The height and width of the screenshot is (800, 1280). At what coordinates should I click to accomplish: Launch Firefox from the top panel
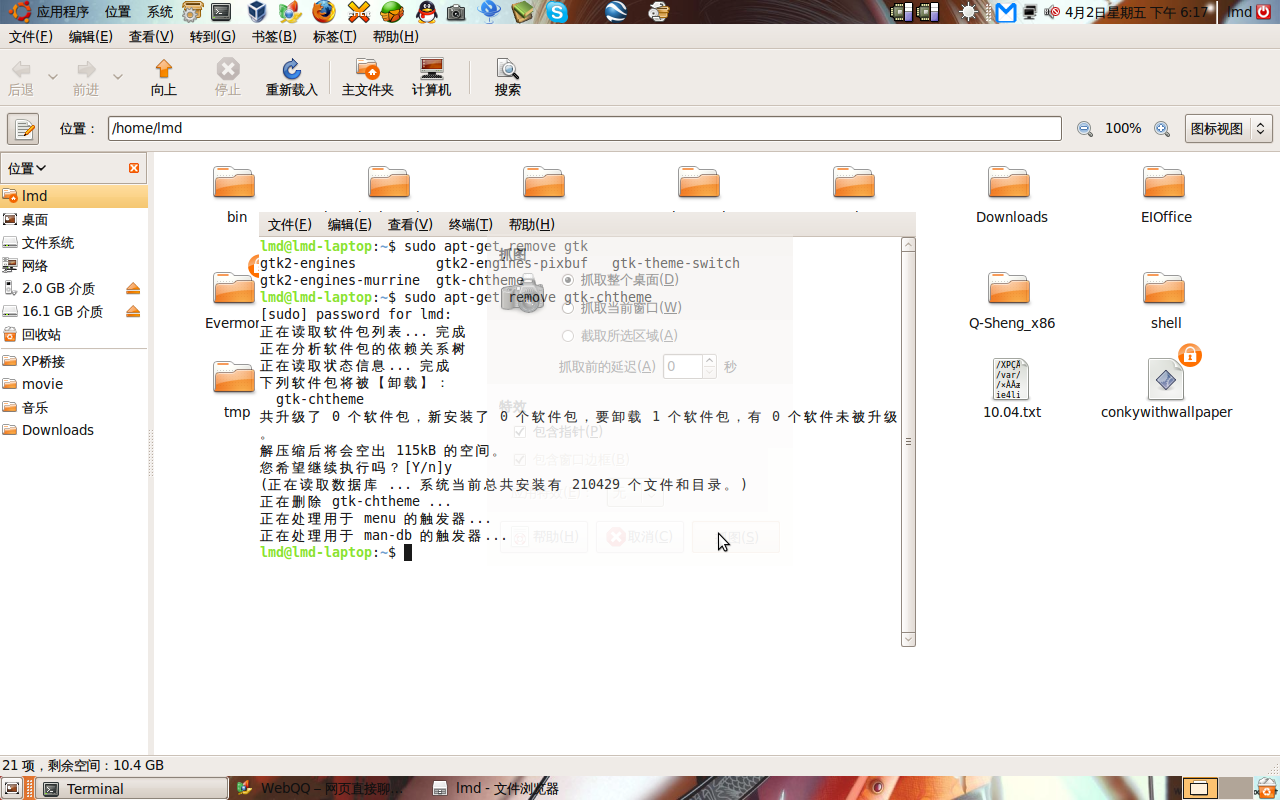coord(324,12)
